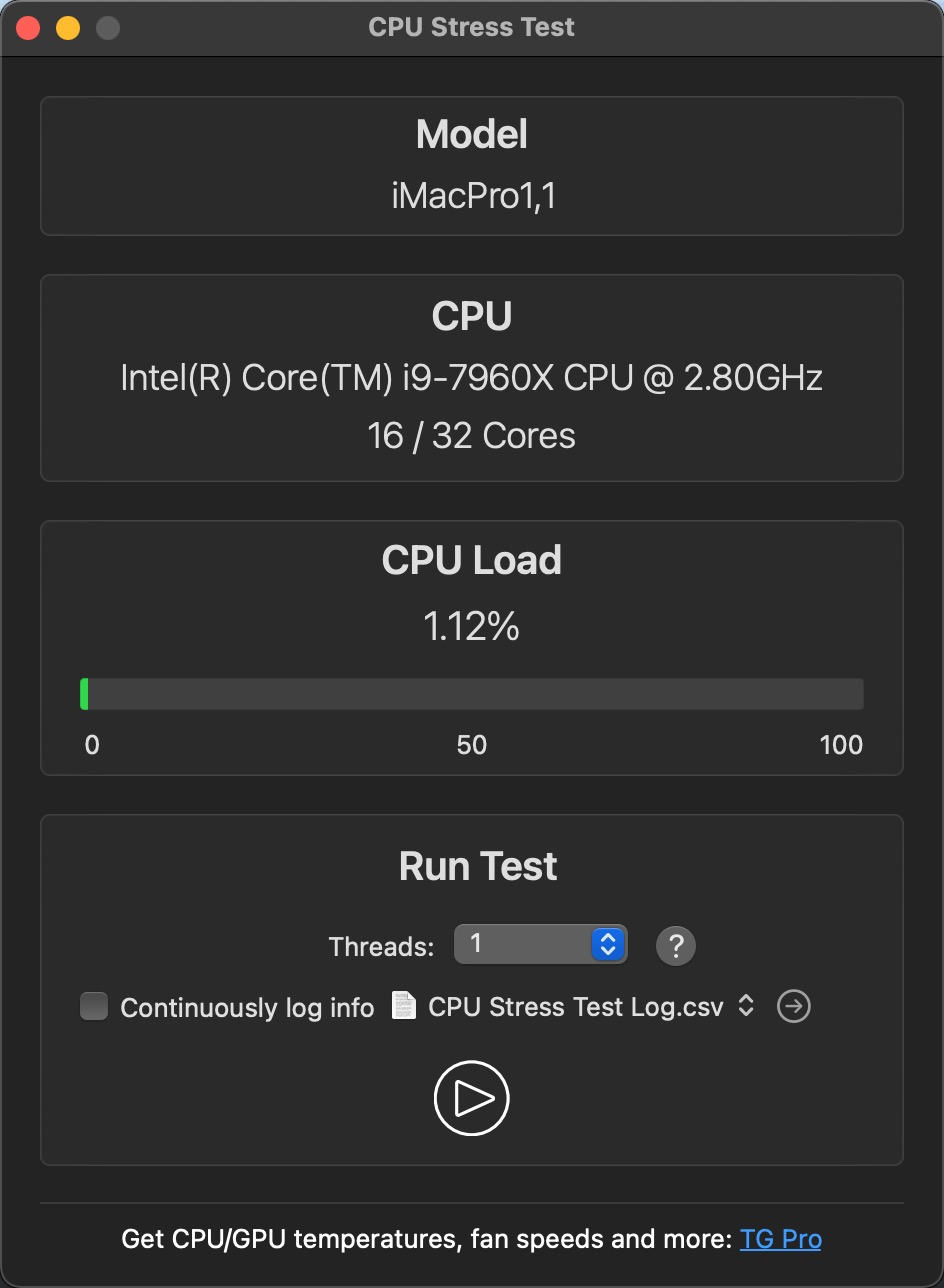Click the '16 / 32 Cores' text
This screenshot has width=944, height=1288.
472,436
